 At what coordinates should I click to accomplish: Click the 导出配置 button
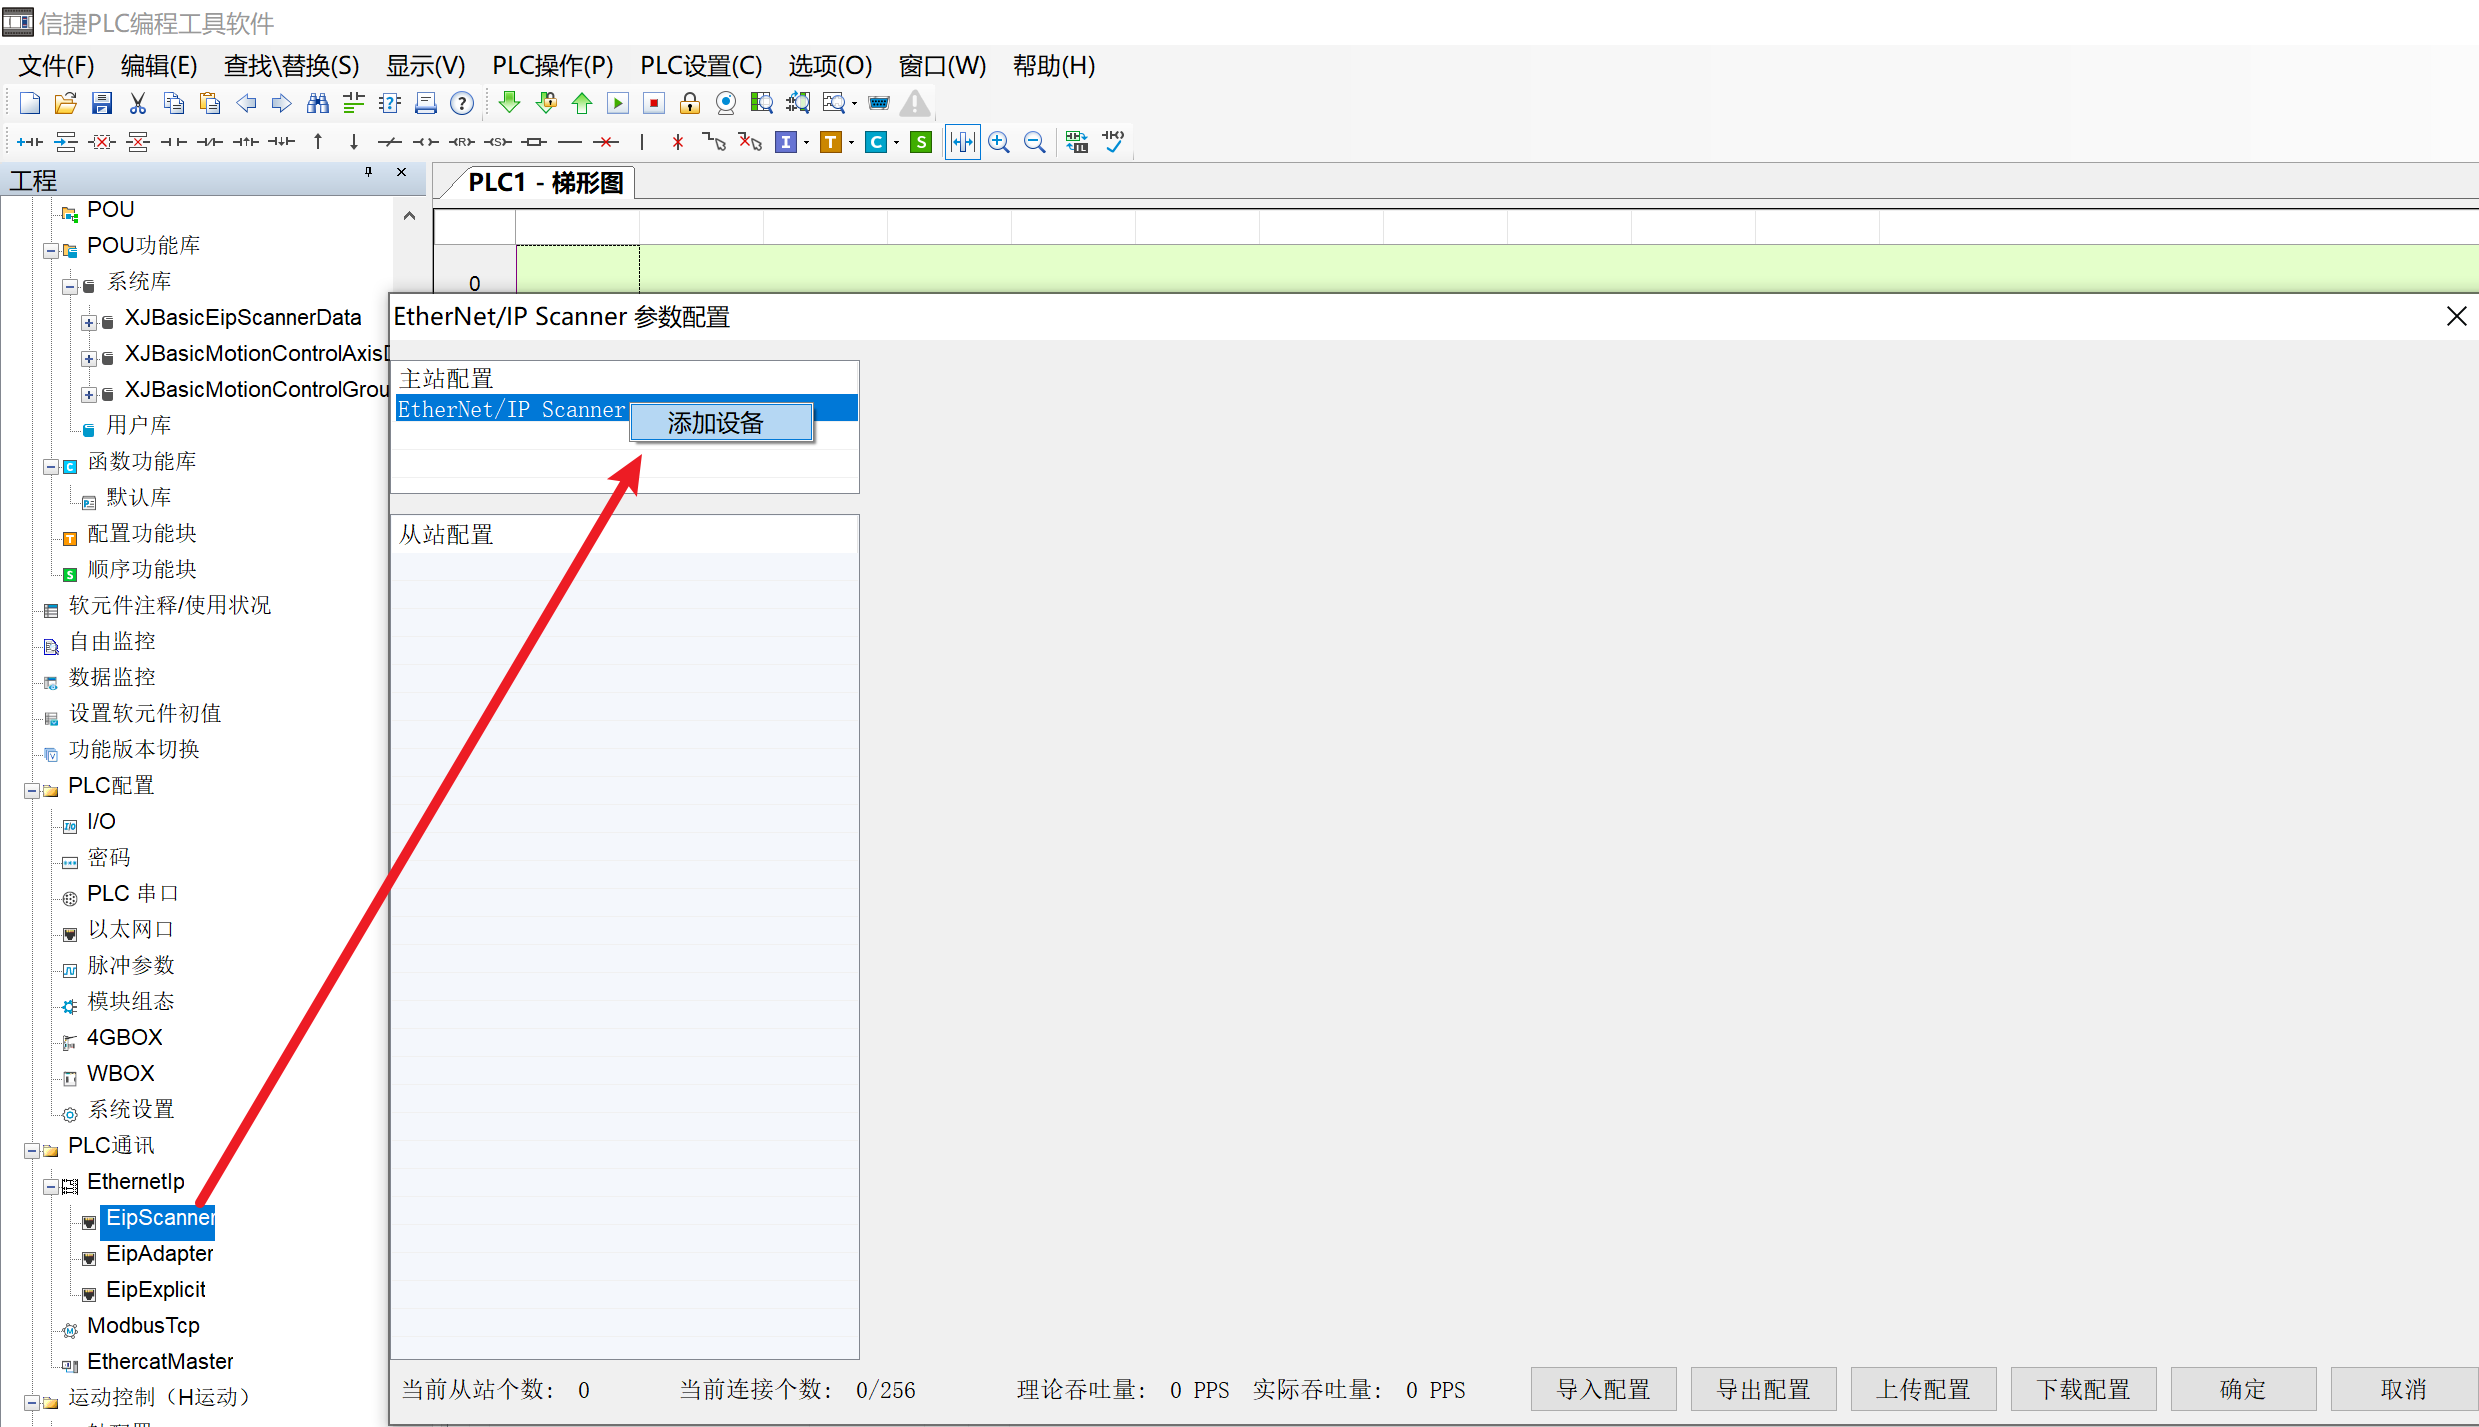(1763, 1389)
